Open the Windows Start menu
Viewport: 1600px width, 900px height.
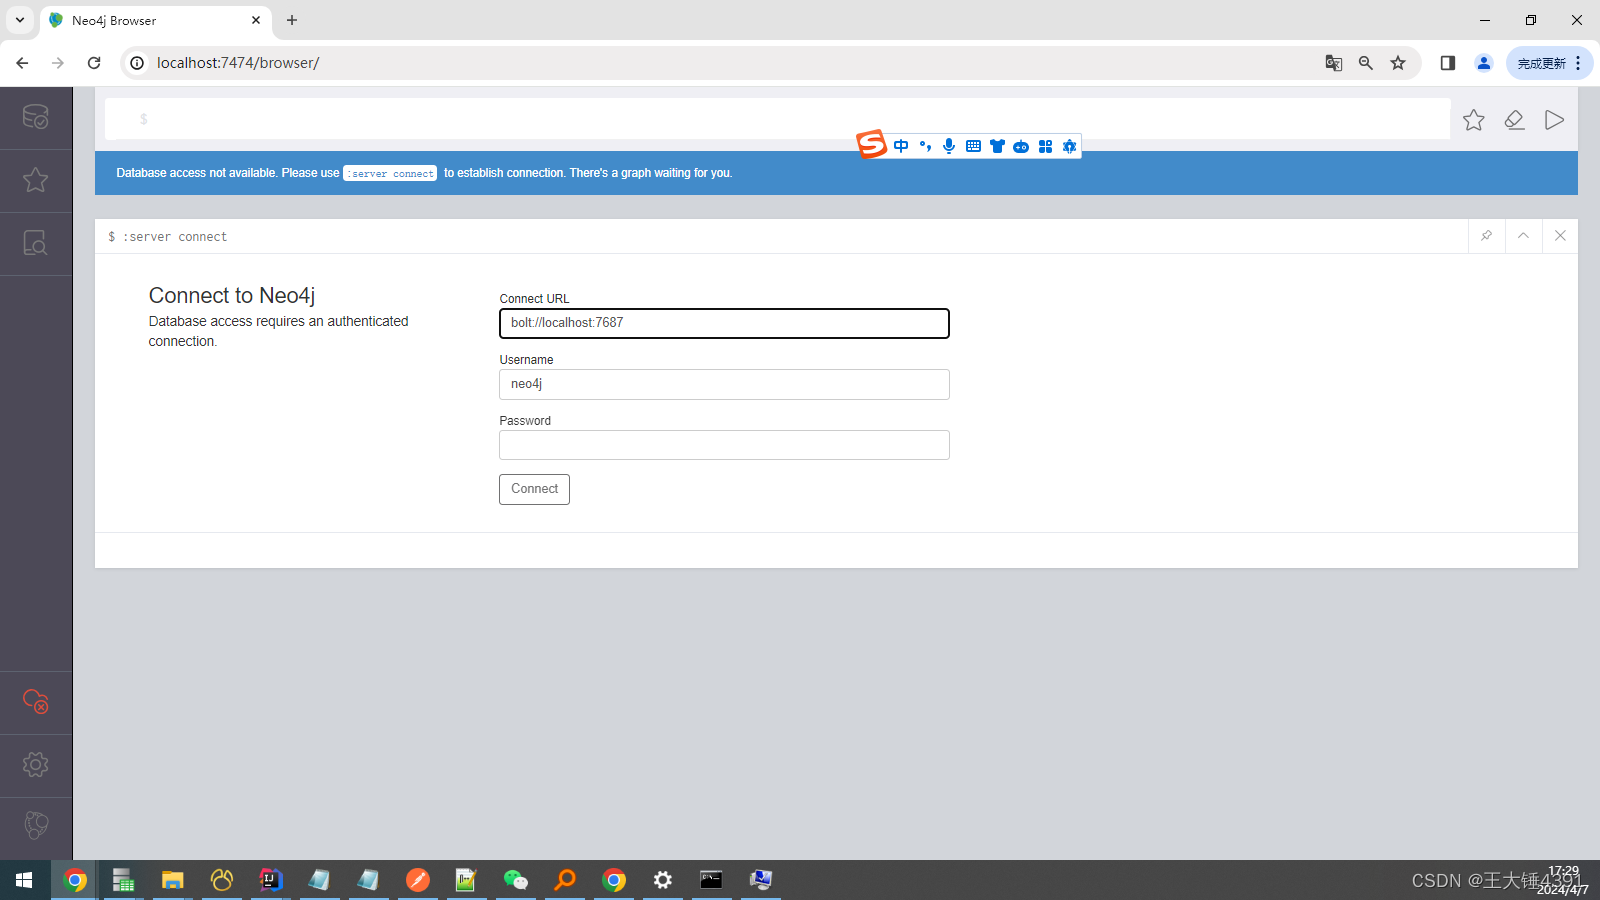(x=24, y=880)
